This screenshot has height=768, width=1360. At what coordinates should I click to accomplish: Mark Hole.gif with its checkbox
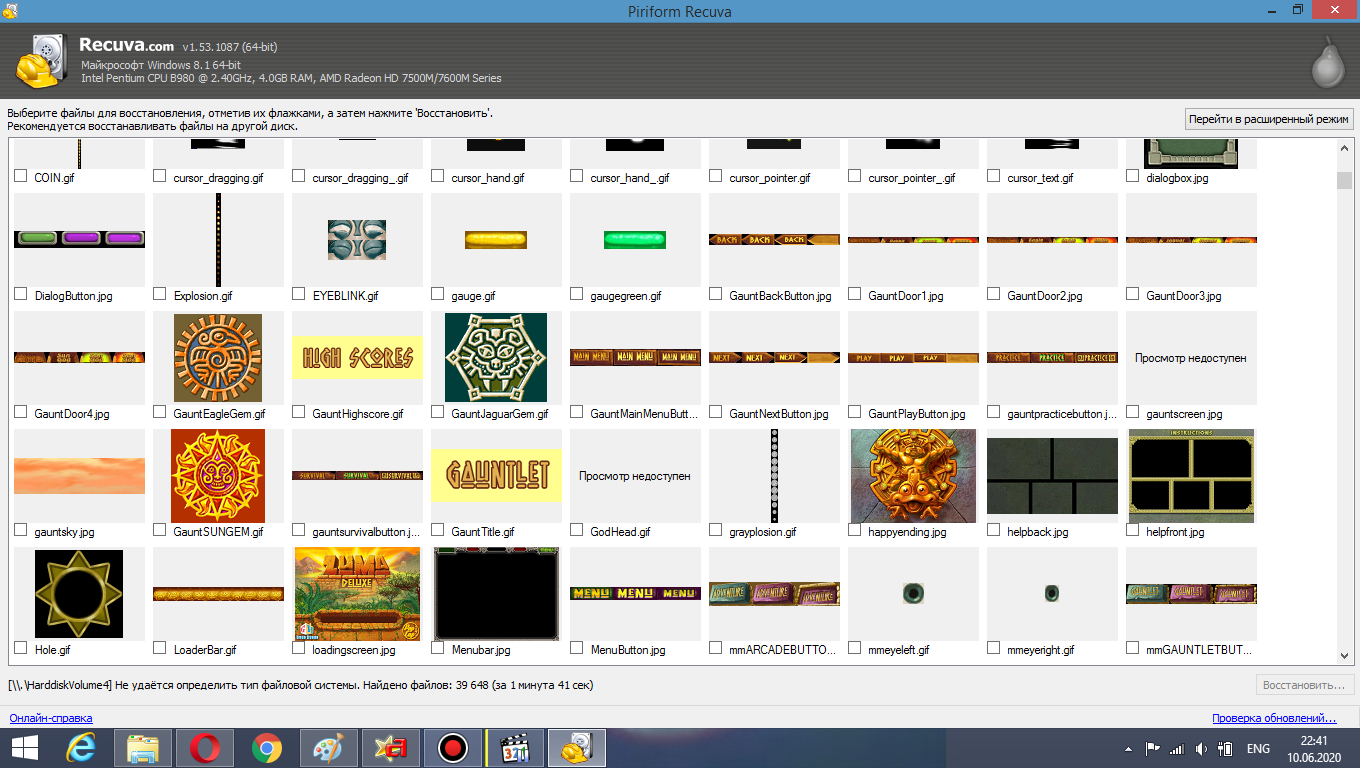21,648
